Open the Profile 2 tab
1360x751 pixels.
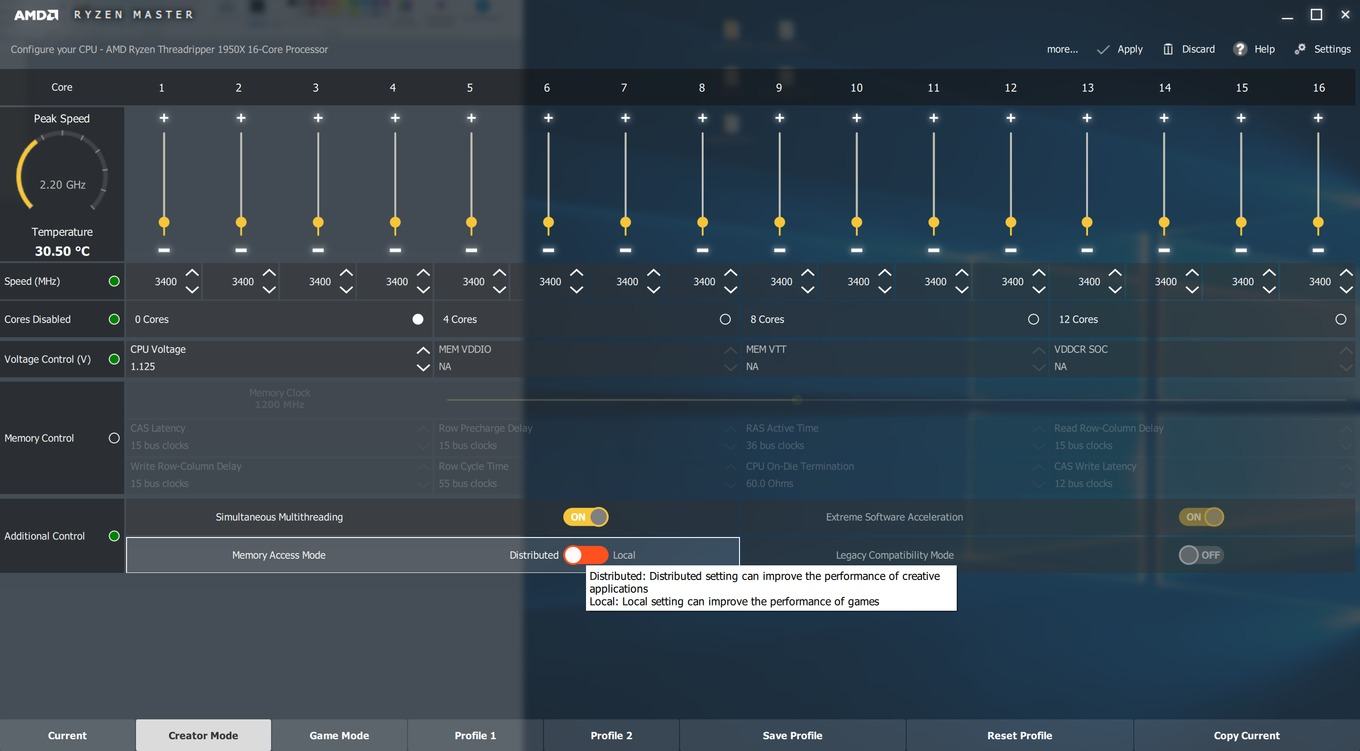pyautogui.click(x=611, y=735)
